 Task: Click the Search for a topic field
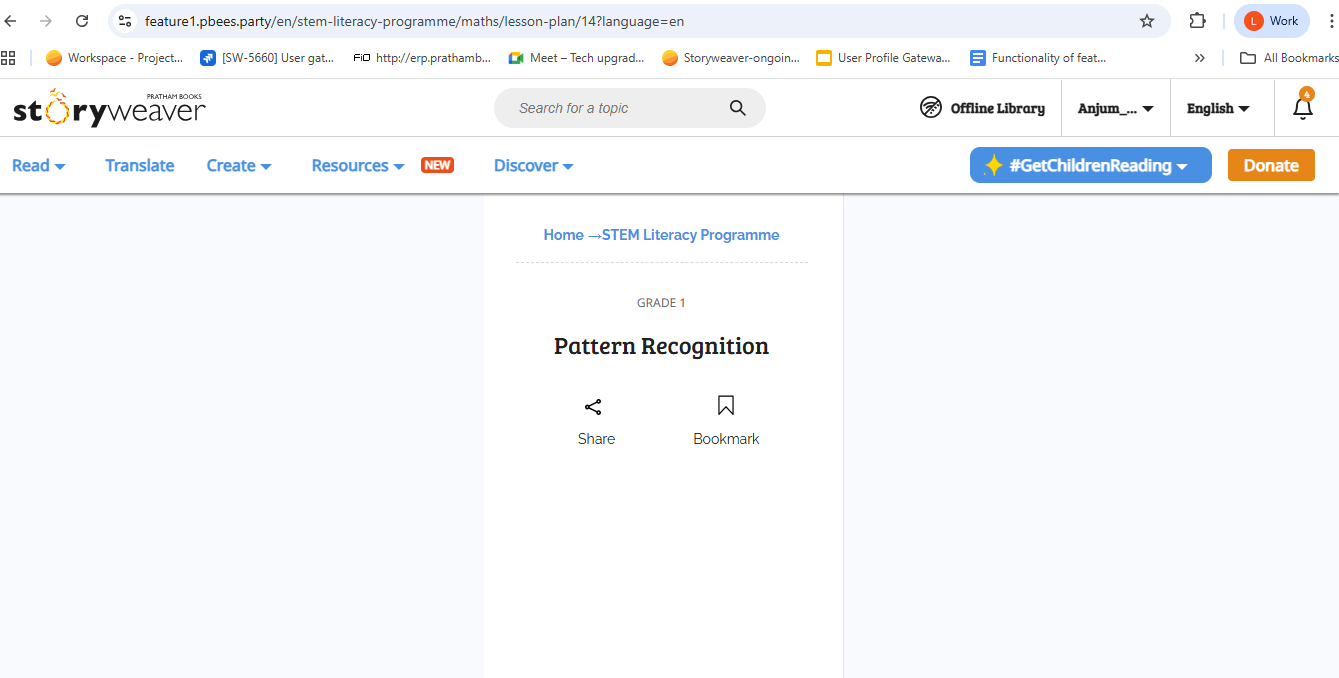[615, 108]
